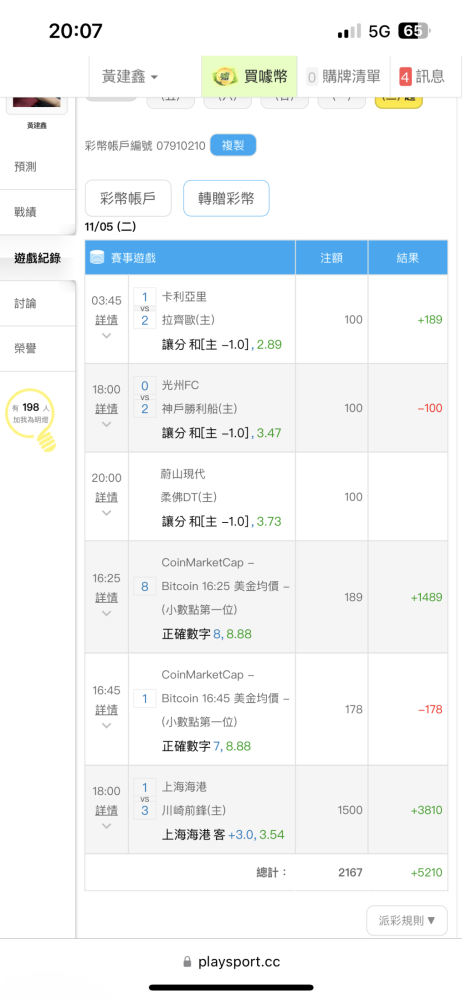Viewport: 462px width, 1000px height.
Task: Click the lightbulb 加我為明燈 icon
Action: pos(31,420)
